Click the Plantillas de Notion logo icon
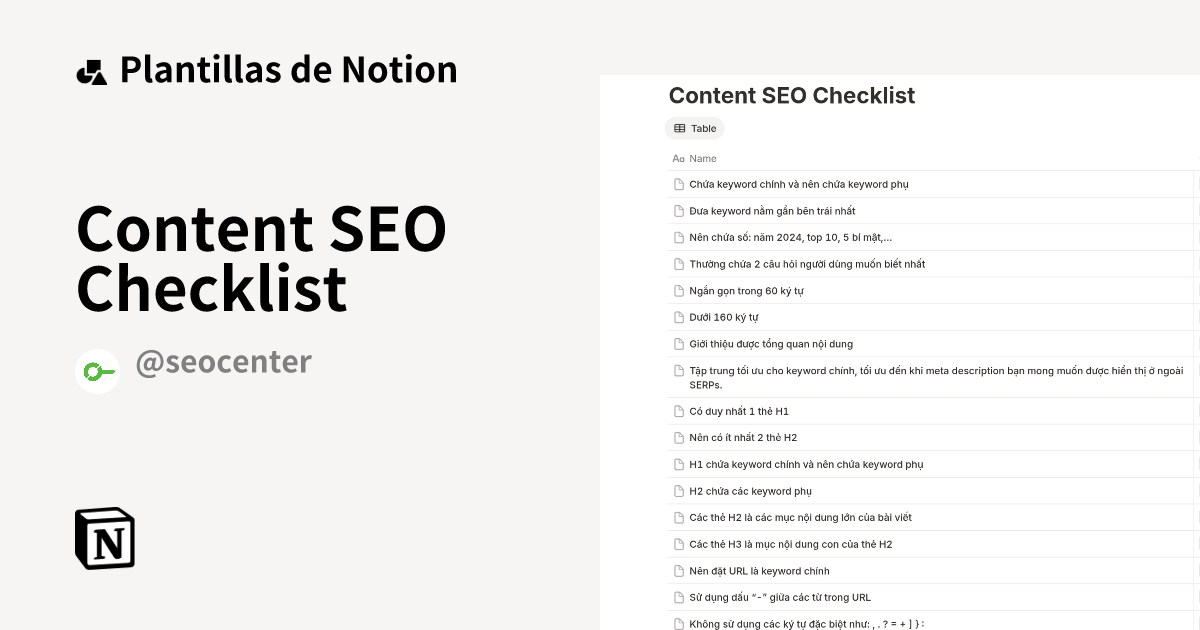Image resolution: width=1200 pixels, height=630 pixels. [x=93, y=70]
